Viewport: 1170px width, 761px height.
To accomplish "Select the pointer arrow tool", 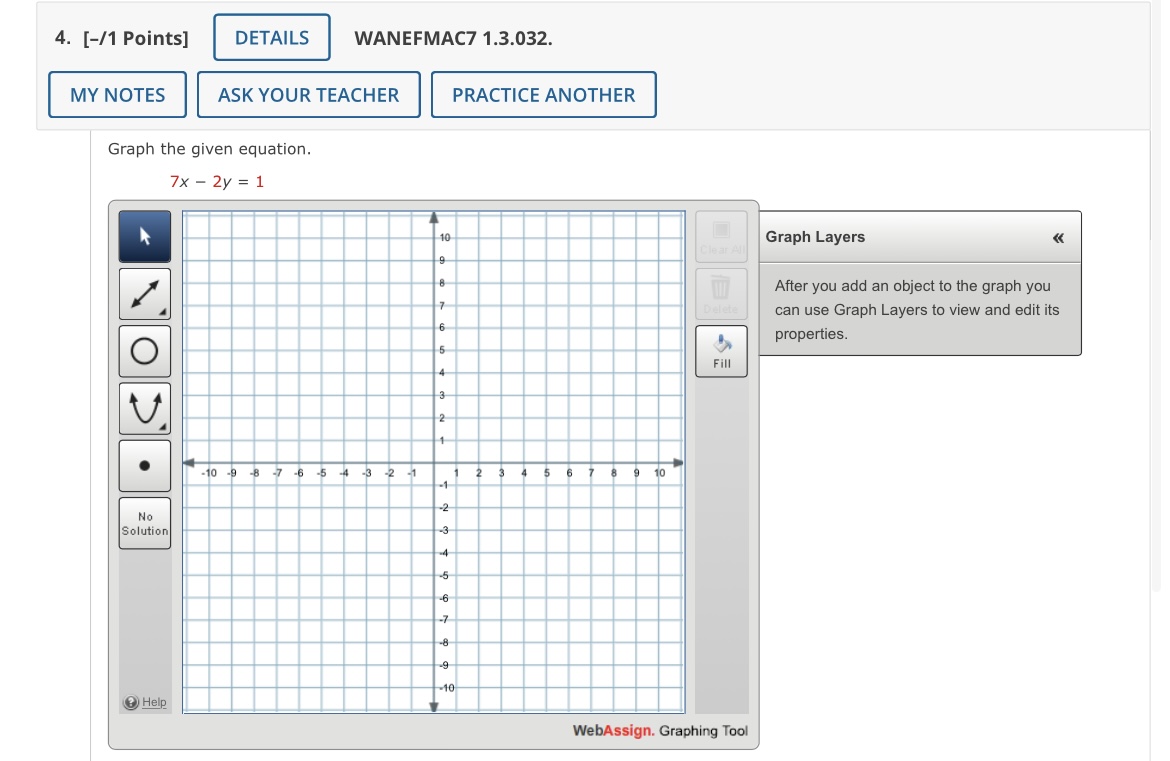I will (x=145, y=237).
